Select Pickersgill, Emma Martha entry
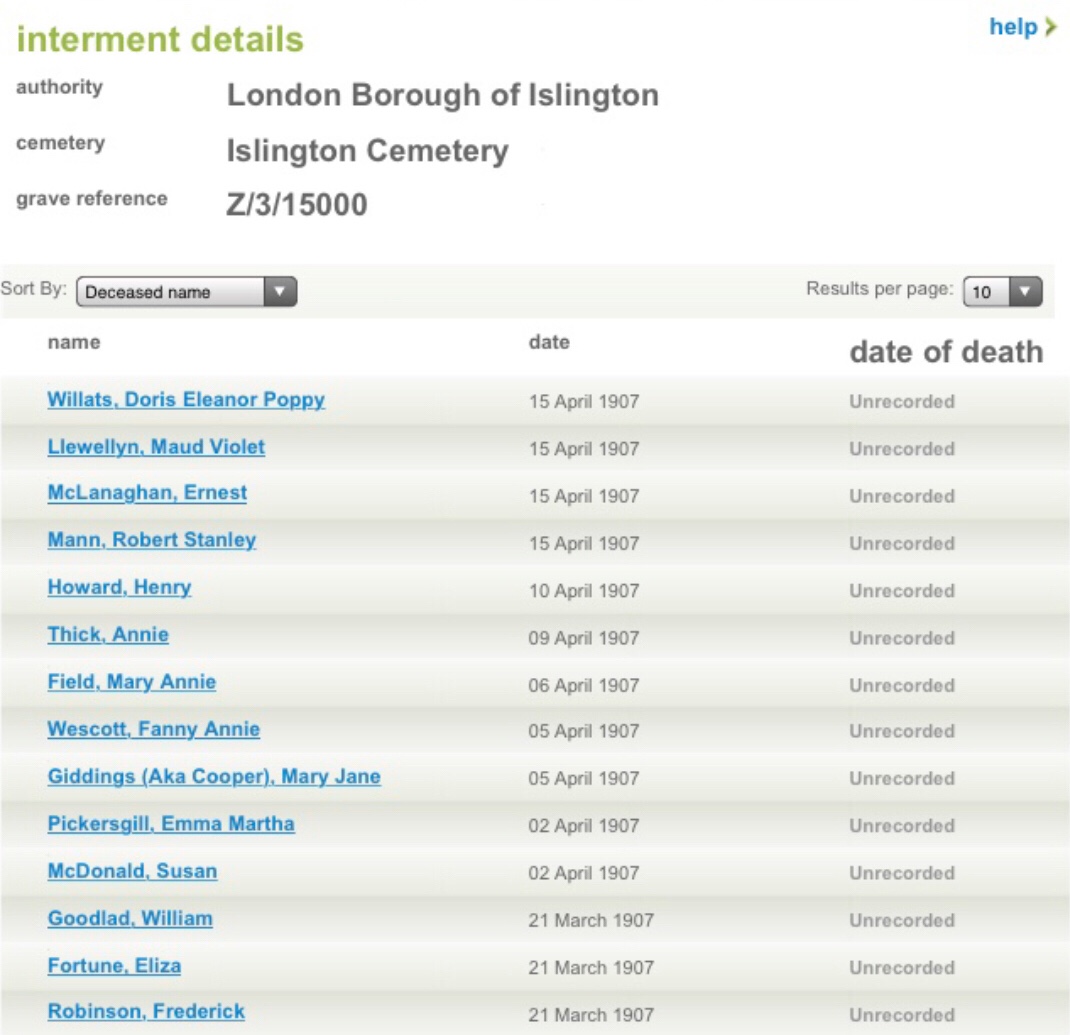 [x=171, y=824]
